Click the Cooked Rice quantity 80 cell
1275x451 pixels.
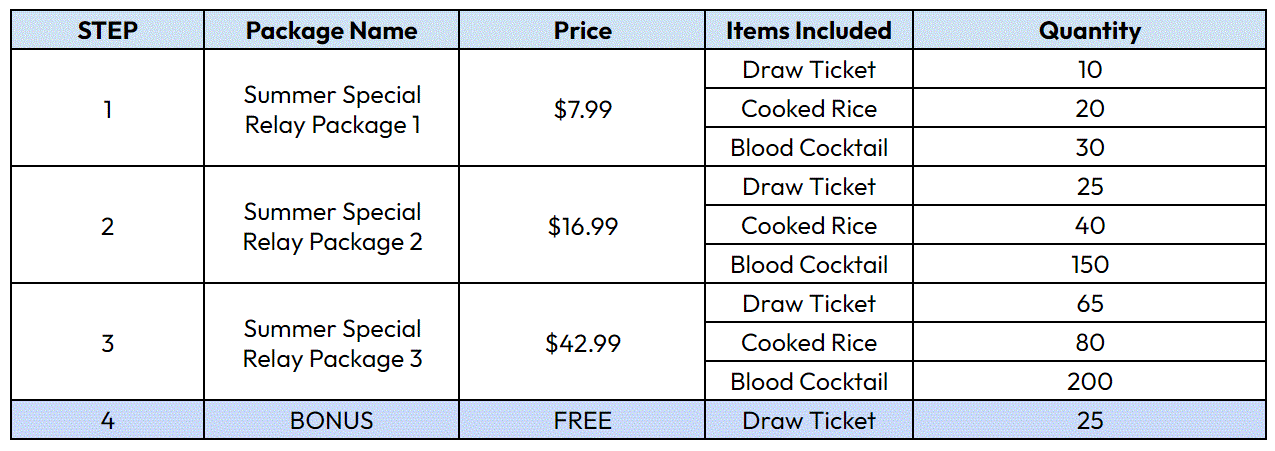coord(1090,343)
